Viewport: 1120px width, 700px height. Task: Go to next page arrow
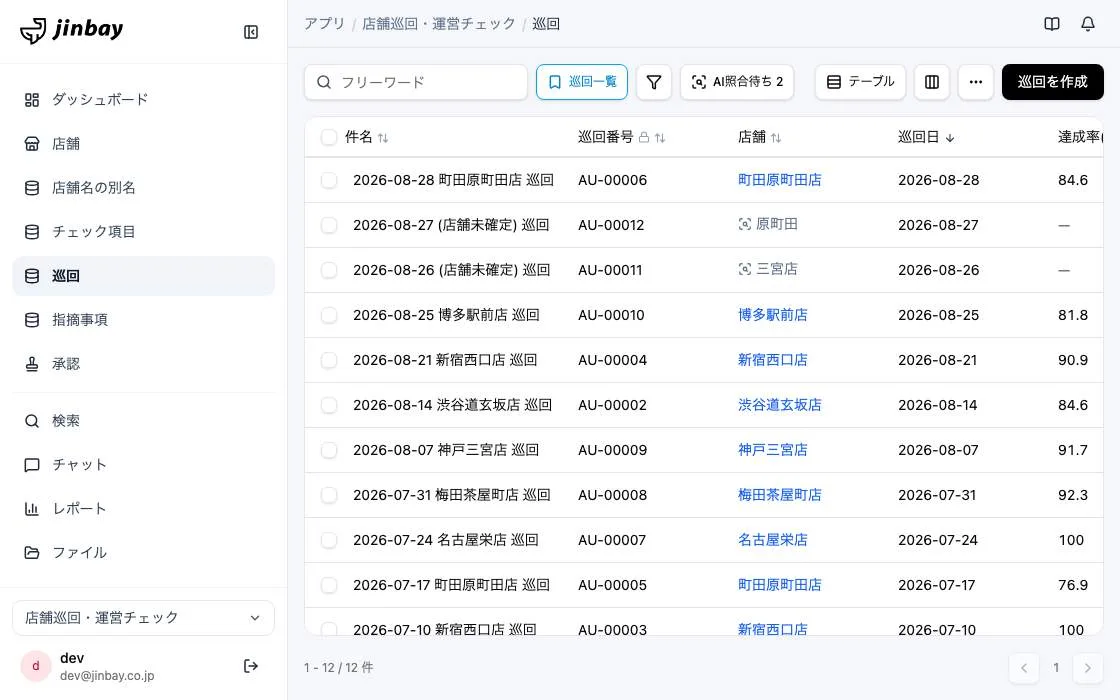1087,669
